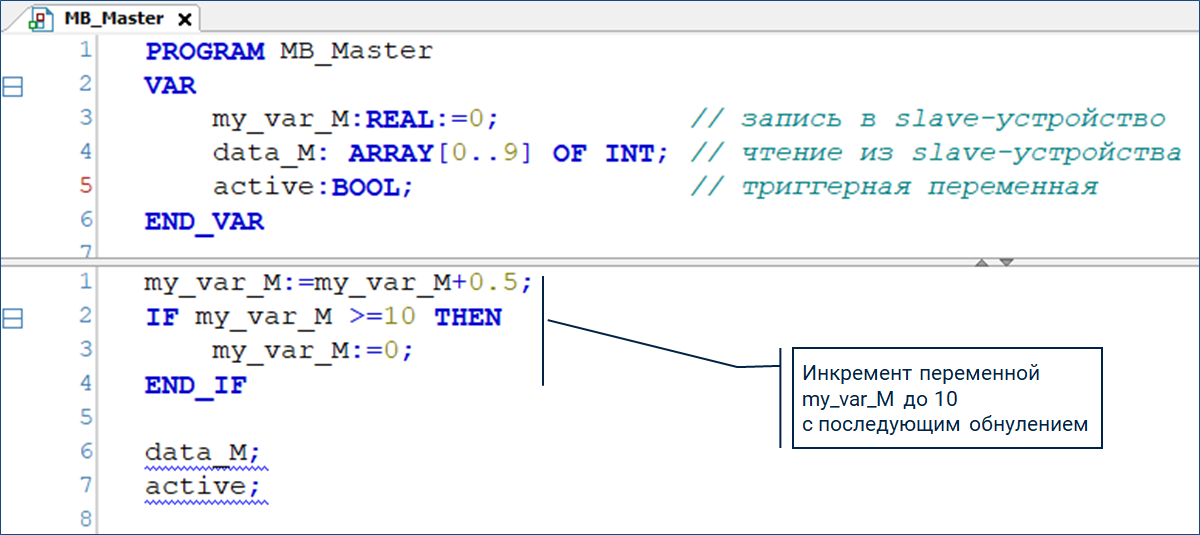Image resolution: width=1200 pixels, height=535 pixels.
Task: Click the down arrow on pane splitter
Action: pos(1006,263)
